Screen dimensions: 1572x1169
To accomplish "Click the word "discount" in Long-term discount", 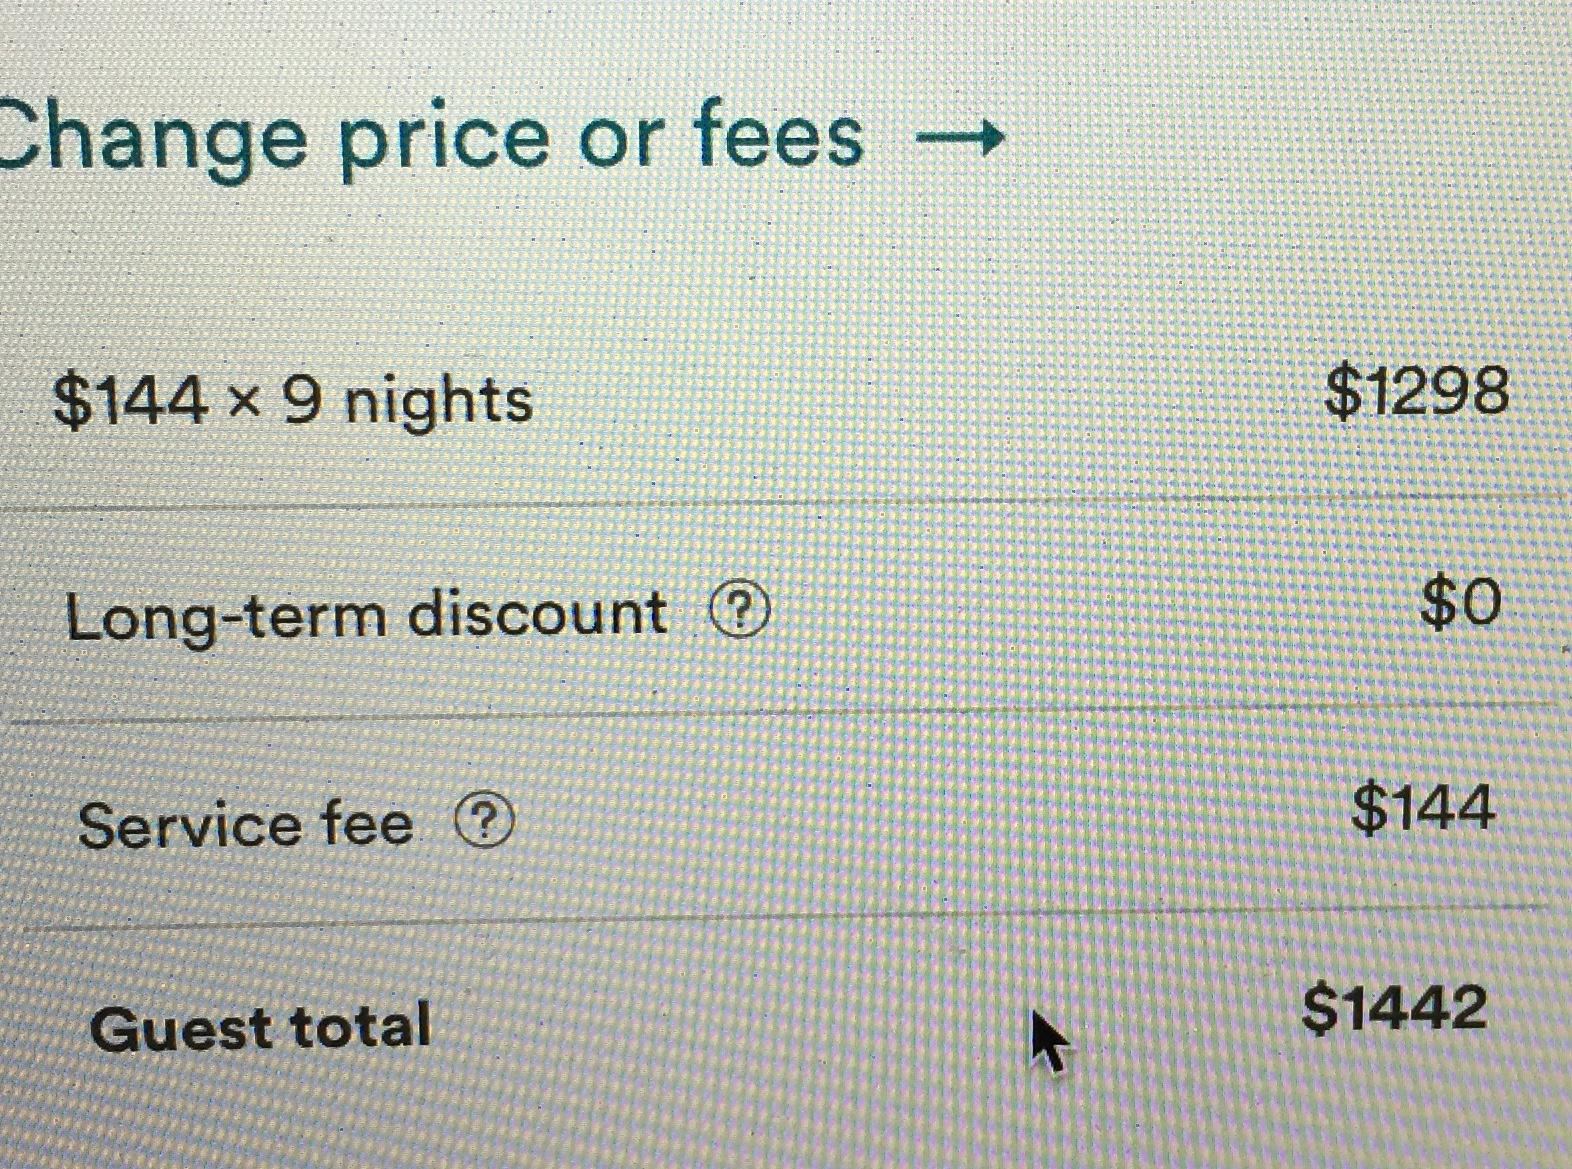I will [x=537, y=612].
